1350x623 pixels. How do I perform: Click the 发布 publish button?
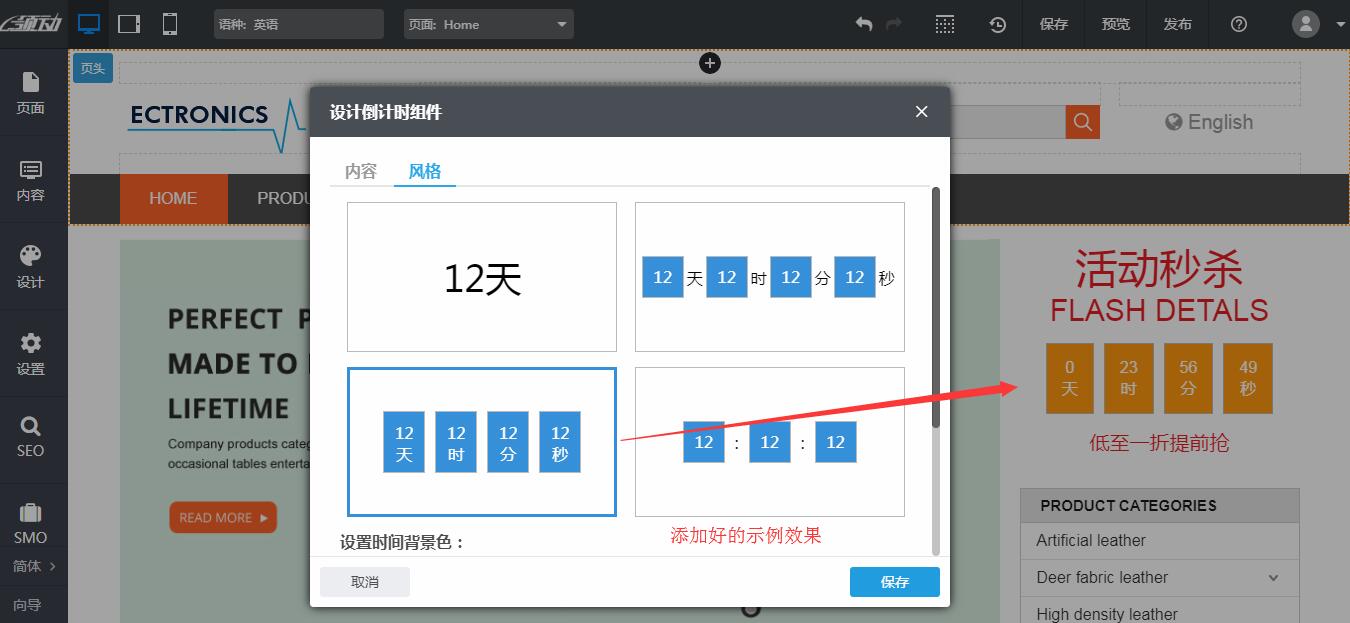[x=1178, y=23]
